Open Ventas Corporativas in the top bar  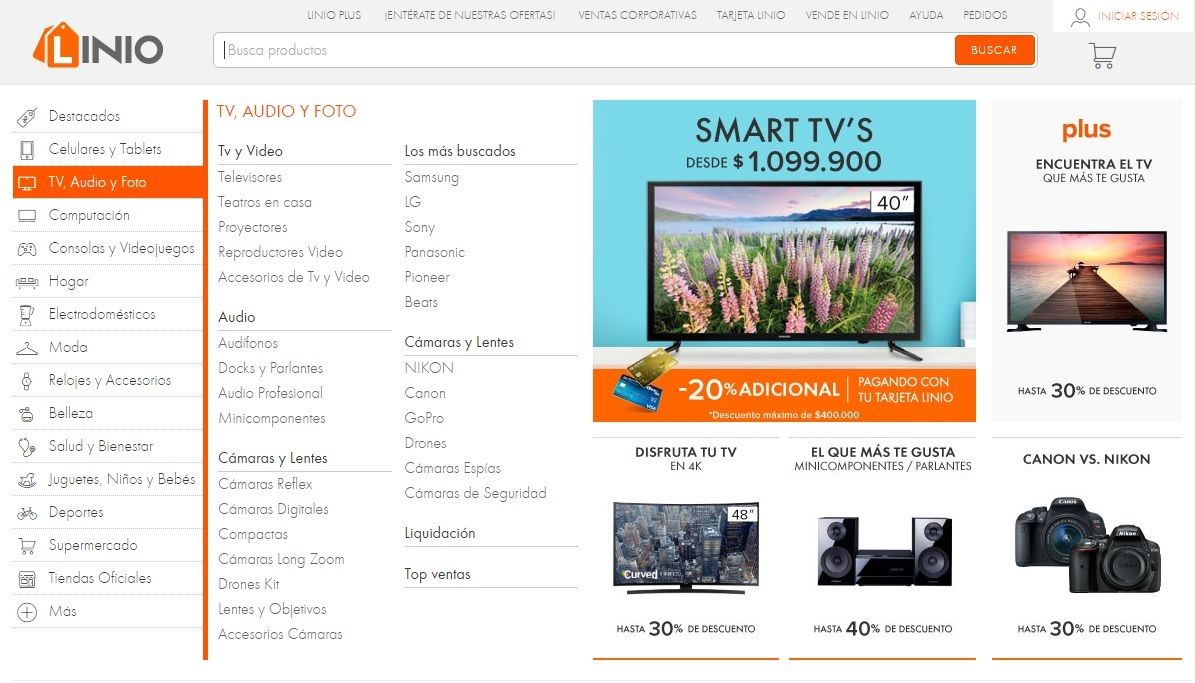pyautogui.click(x=637, y=15)
